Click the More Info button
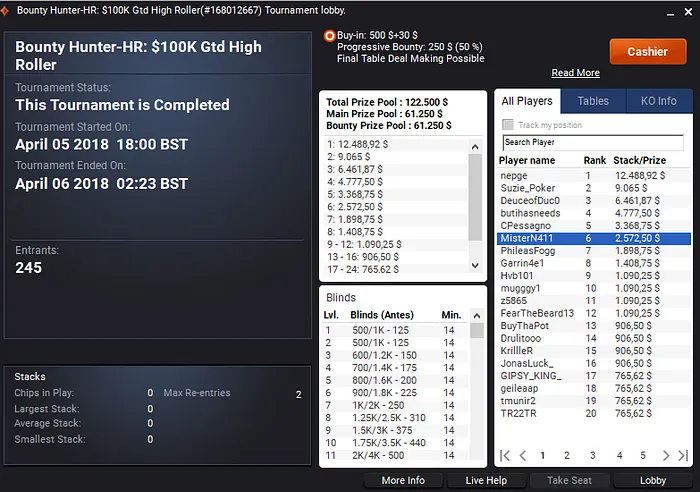Viewport: 700px width, 492px height. pyautogui.click(x=403, y=480)
